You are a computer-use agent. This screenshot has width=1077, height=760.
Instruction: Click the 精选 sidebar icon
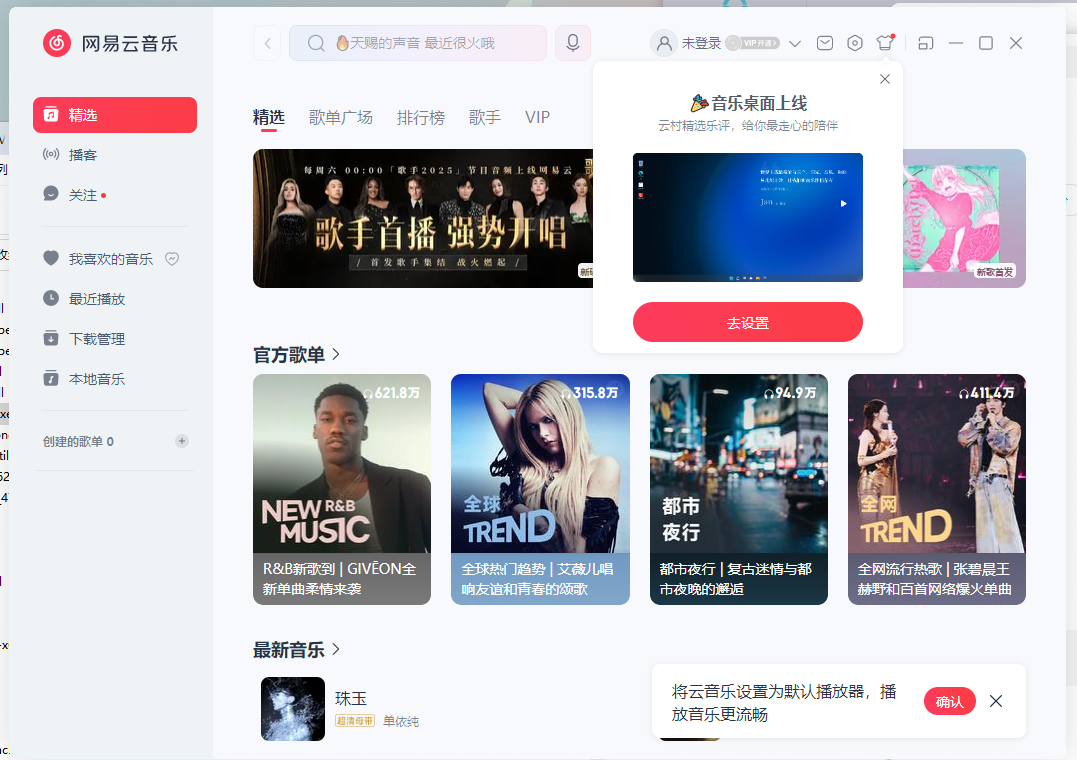(51, 115)
